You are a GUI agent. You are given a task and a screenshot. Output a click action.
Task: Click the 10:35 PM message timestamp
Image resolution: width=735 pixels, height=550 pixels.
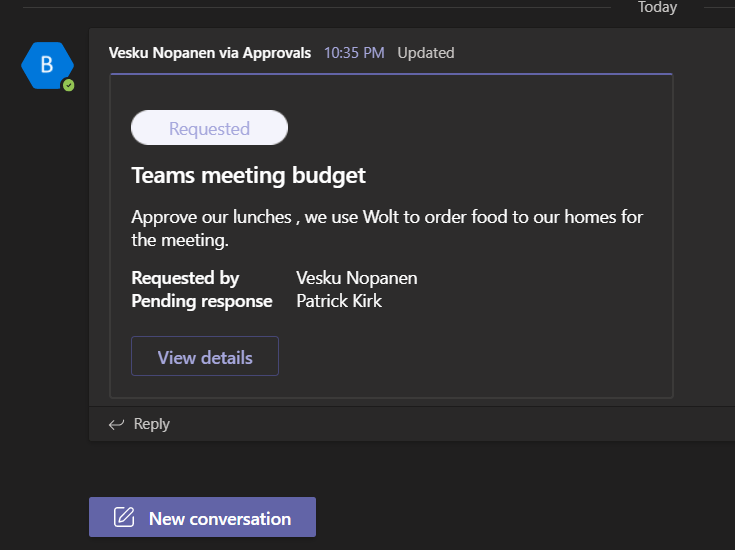coord(354,53)
